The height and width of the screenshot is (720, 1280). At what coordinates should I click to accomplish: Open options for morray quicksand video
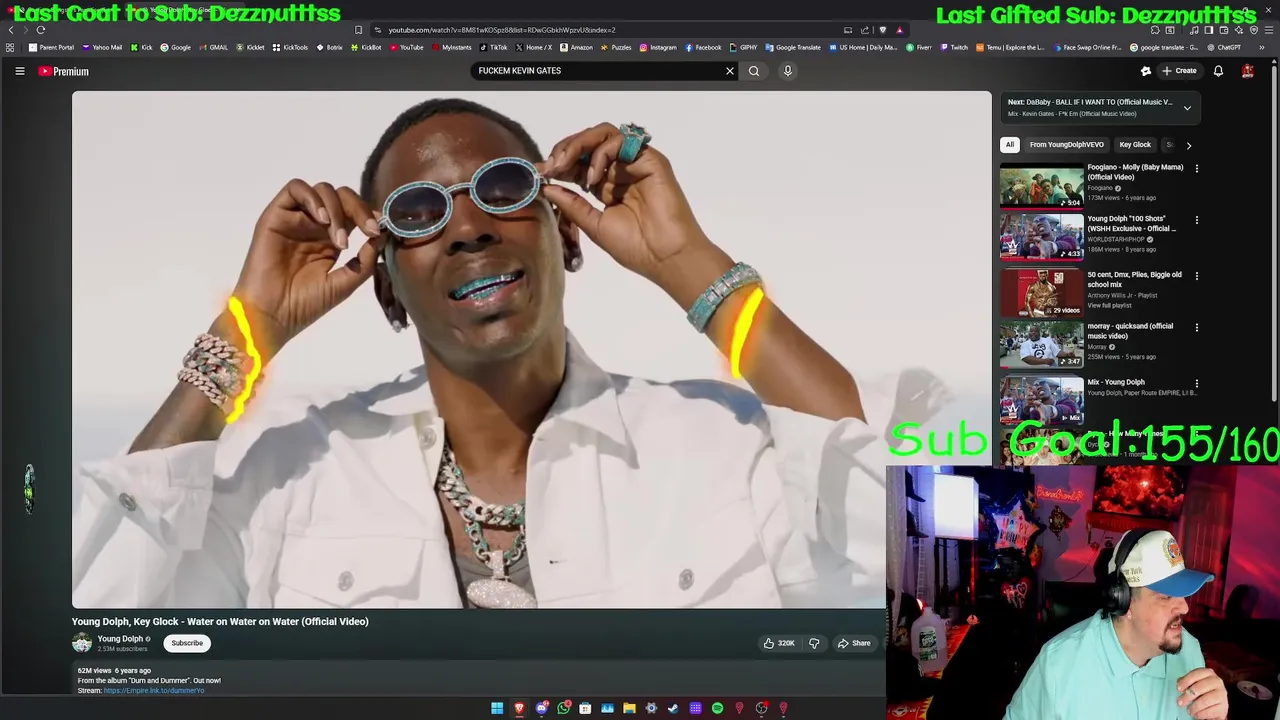point(1196,328)
